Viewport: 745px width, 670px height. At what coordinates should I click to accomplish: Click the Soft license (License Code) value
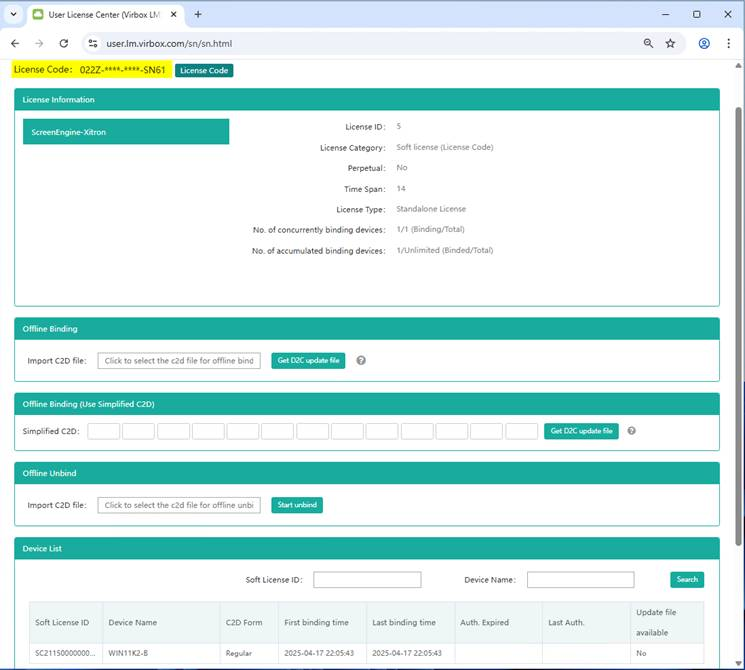pyautogui.click(x=445, y=147)
